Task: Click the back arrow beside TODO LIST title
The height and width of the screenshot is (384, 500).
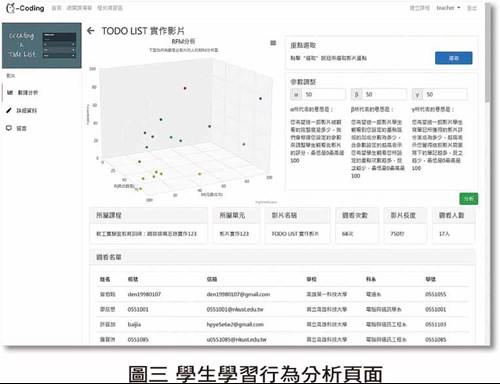Action: (90, 31)
